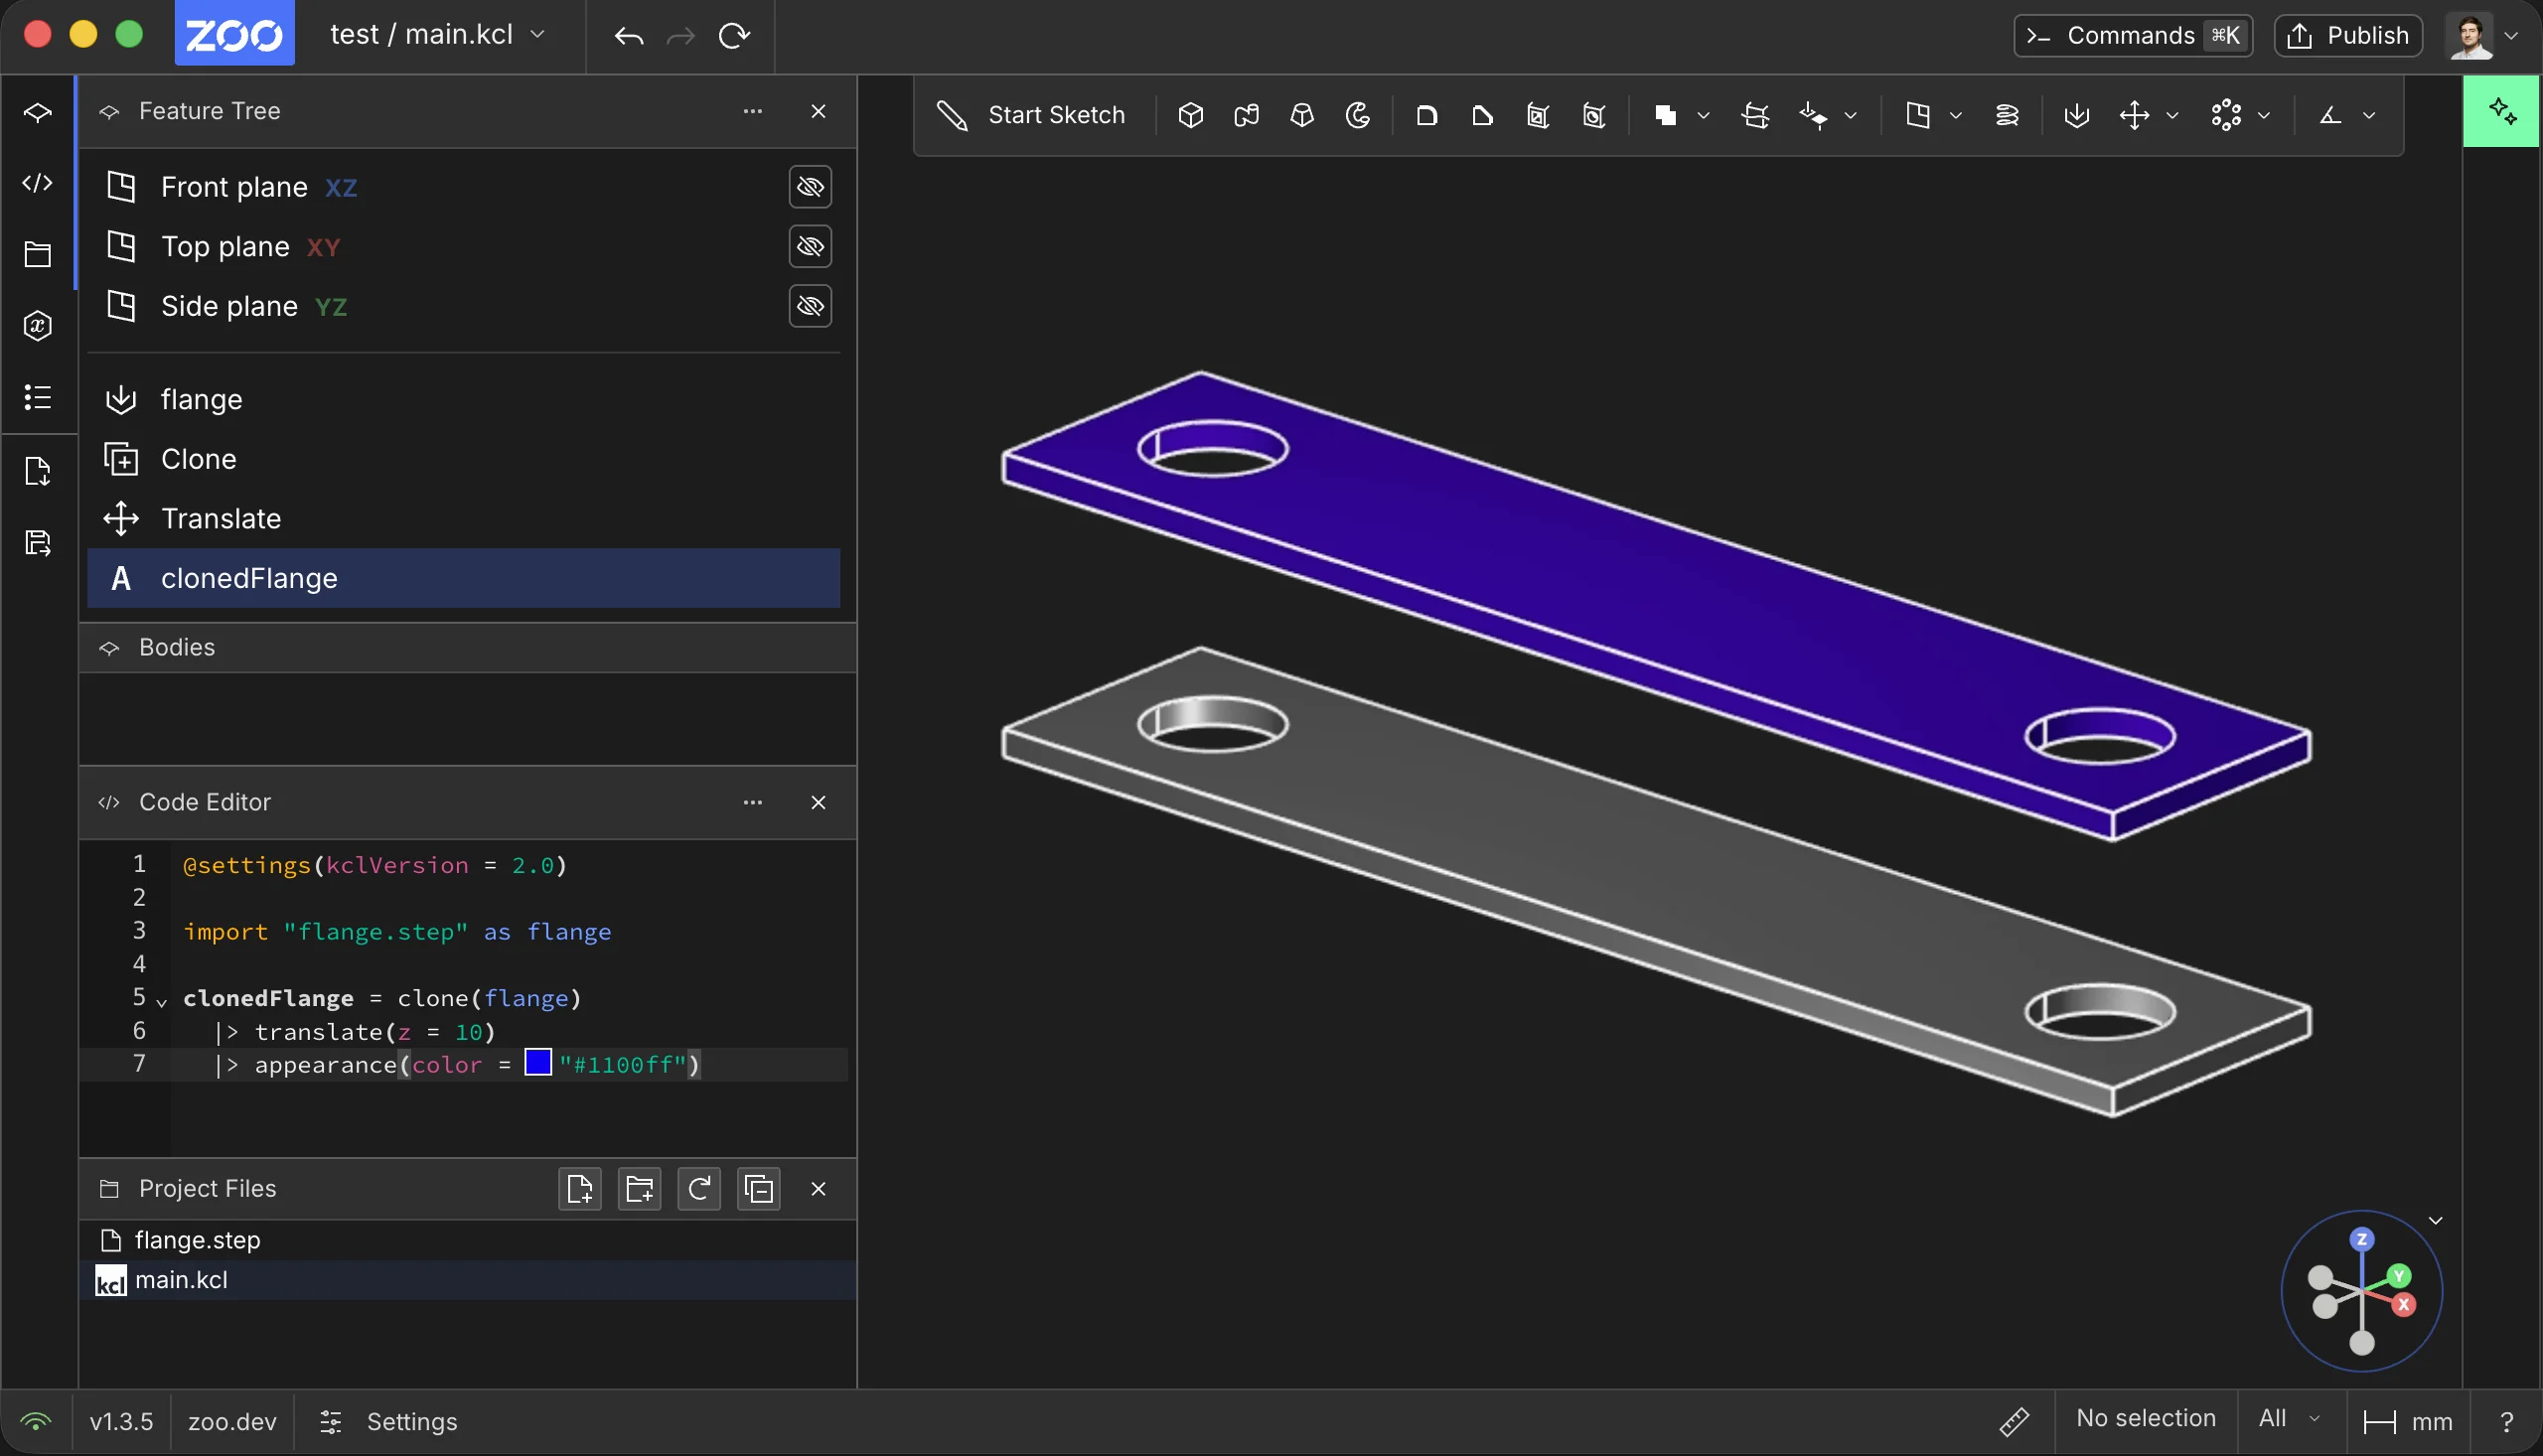Select Clone operation in Feature Tree

[464, 459]
